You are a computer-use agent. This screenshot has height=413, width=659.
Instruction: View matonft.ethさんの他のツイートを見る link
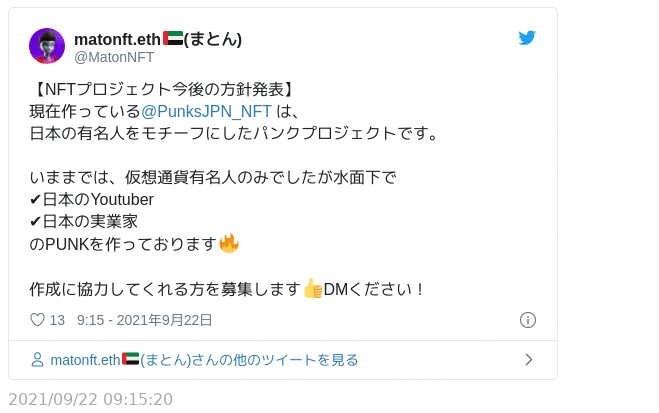tap(204, 360)
